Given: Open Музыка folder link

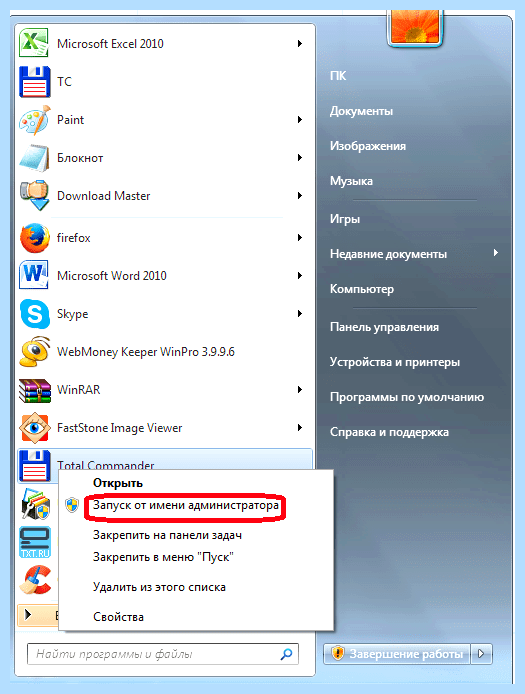Looking at the screenshot, I should click(x=351, y=181).
